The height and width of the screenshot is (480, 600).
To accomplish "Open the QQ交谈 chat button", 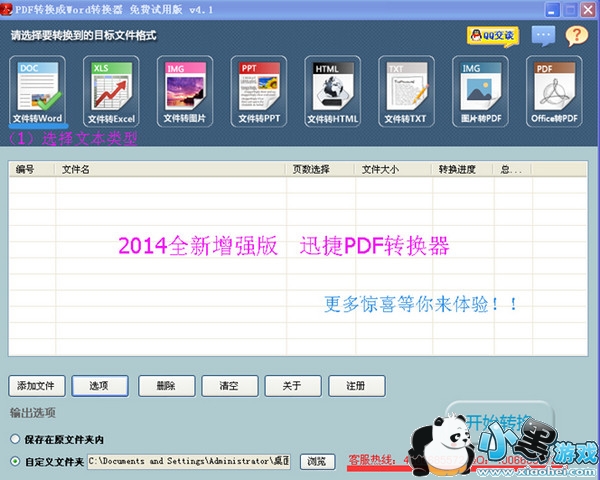I will coord(493,36).
